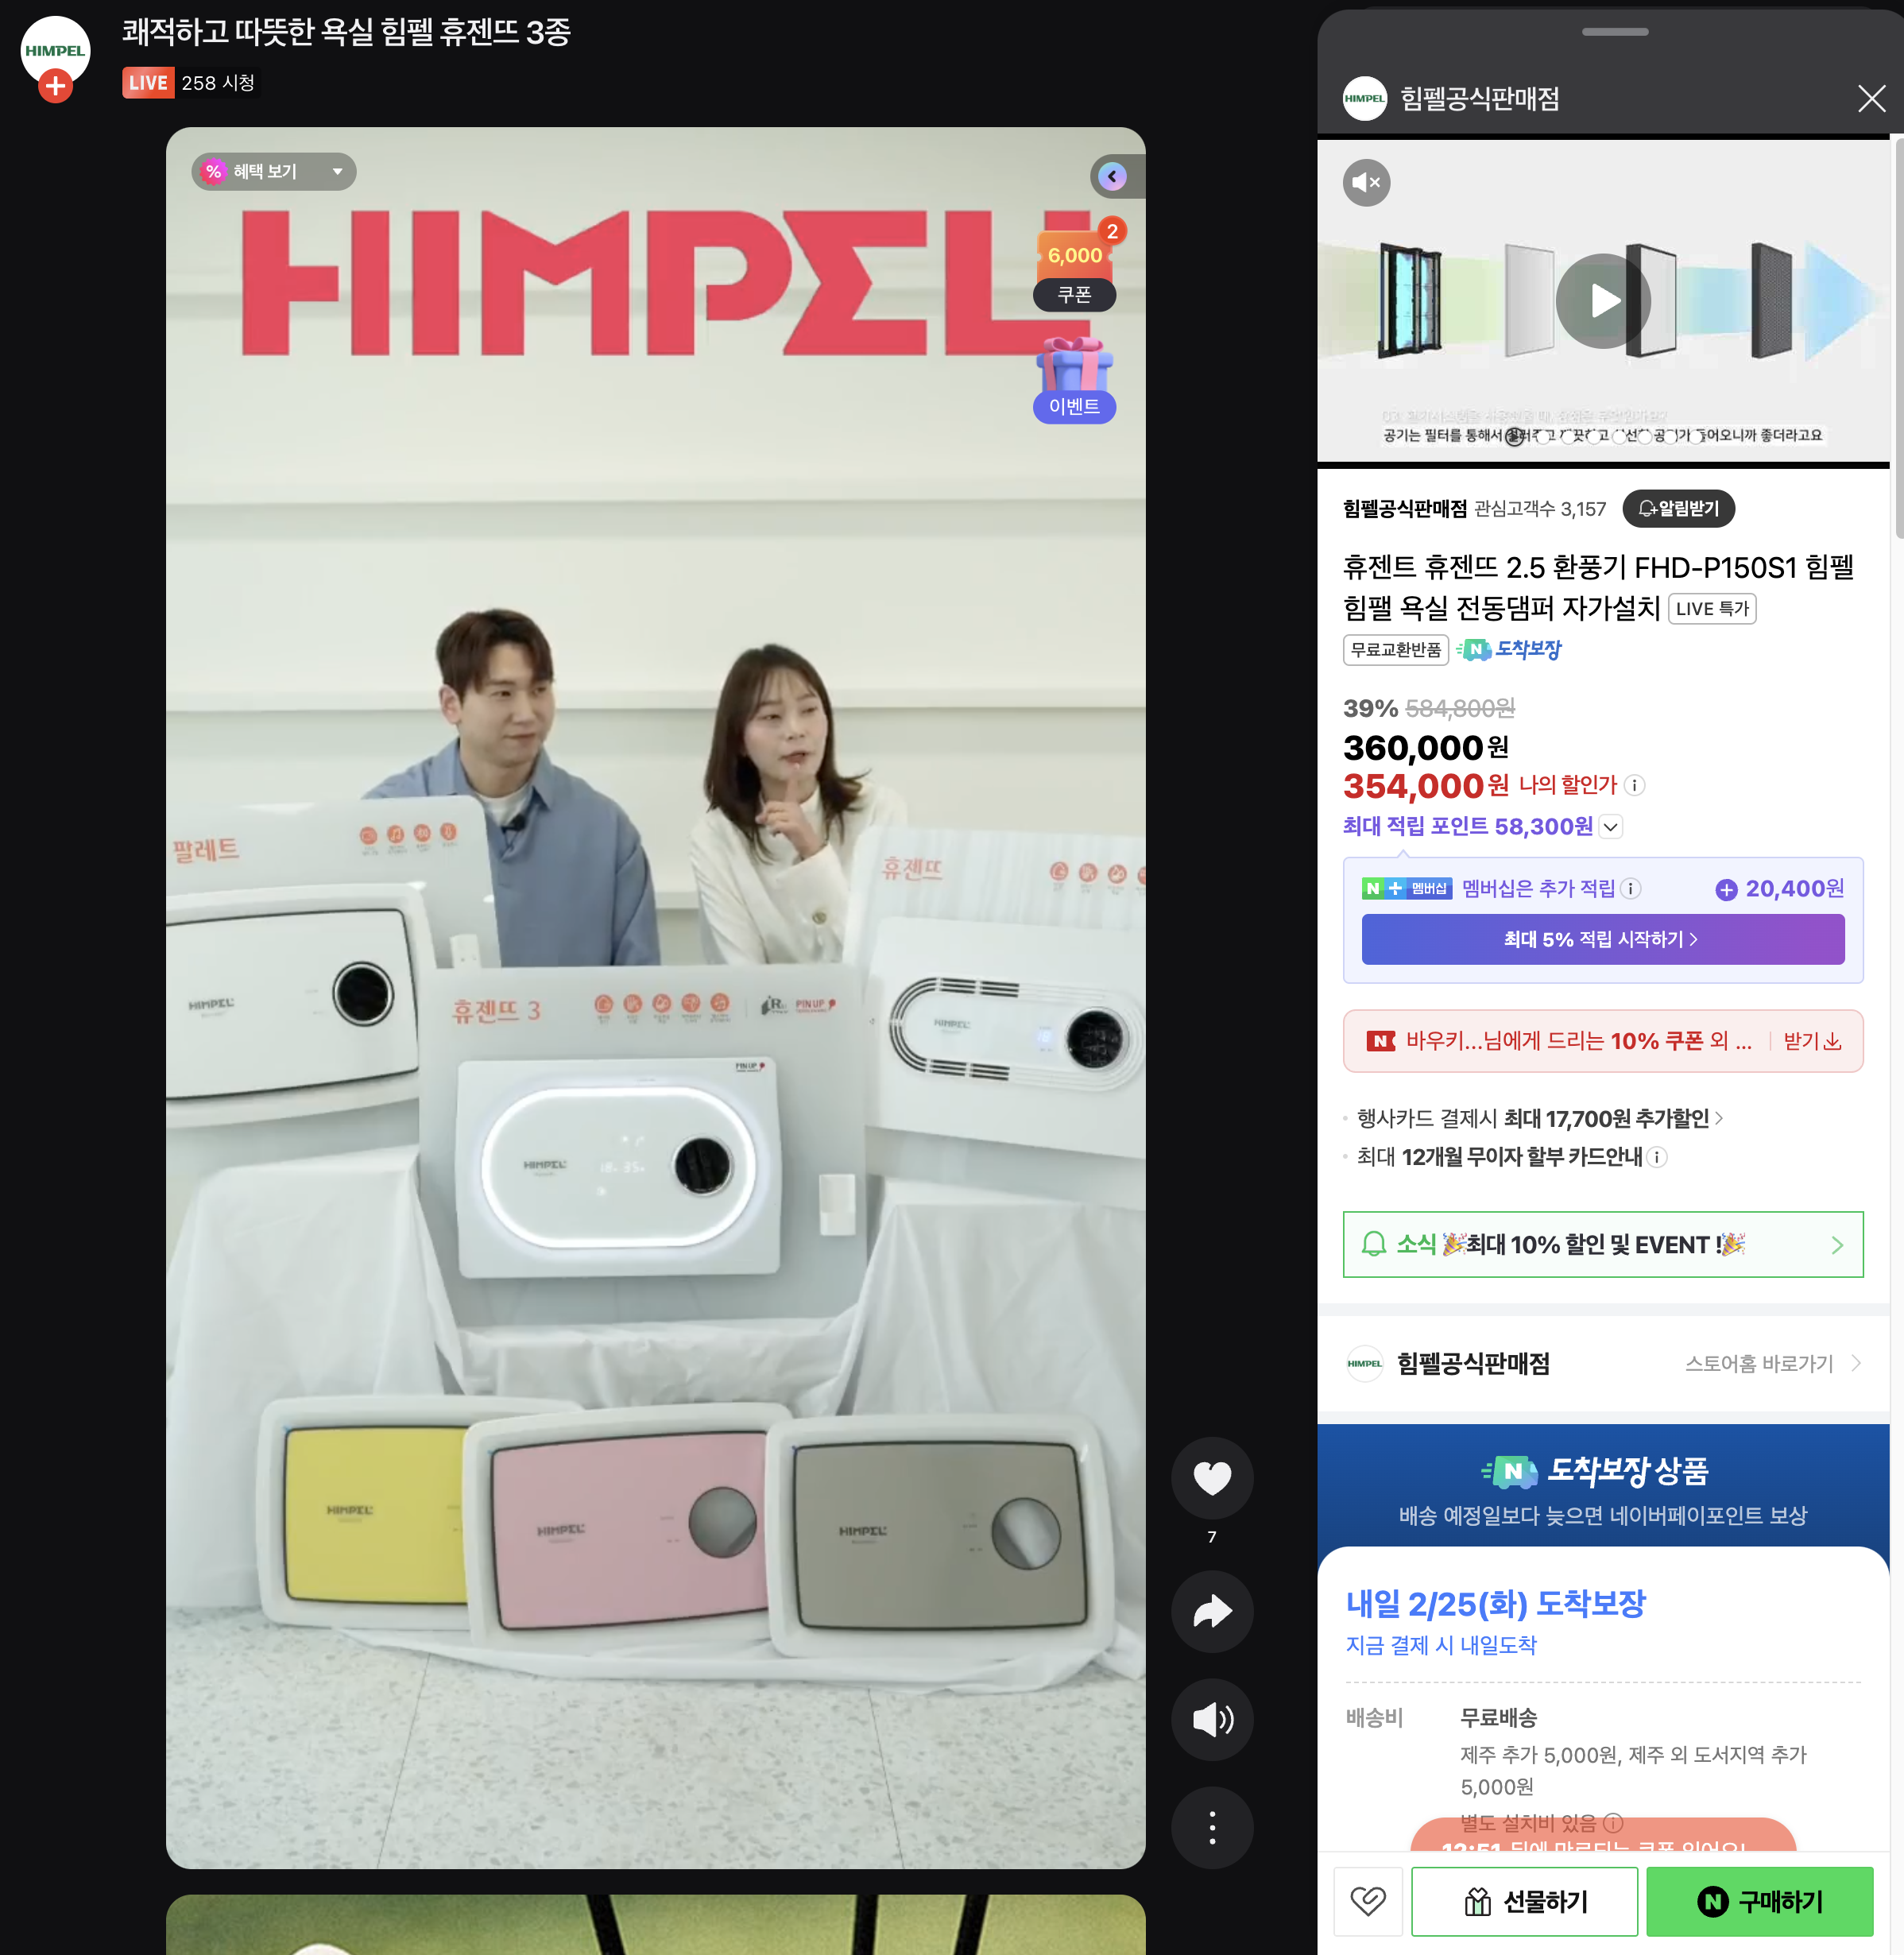Play the filter product video
Viewport: 1904px width, 1955px height.
[1603, 300]
